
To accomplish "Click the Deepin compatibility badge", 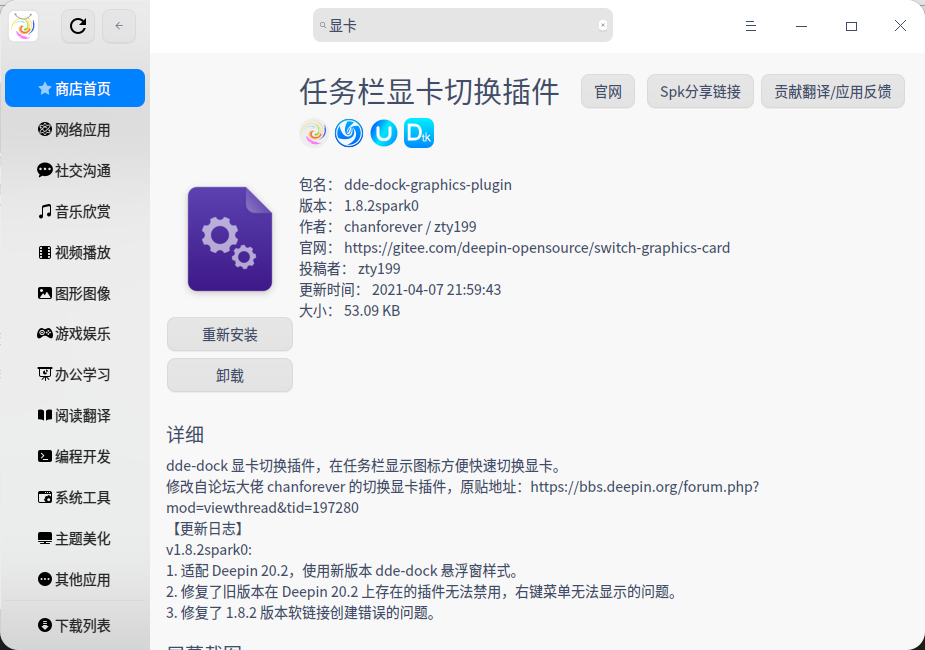I will [x=349, y=133].
